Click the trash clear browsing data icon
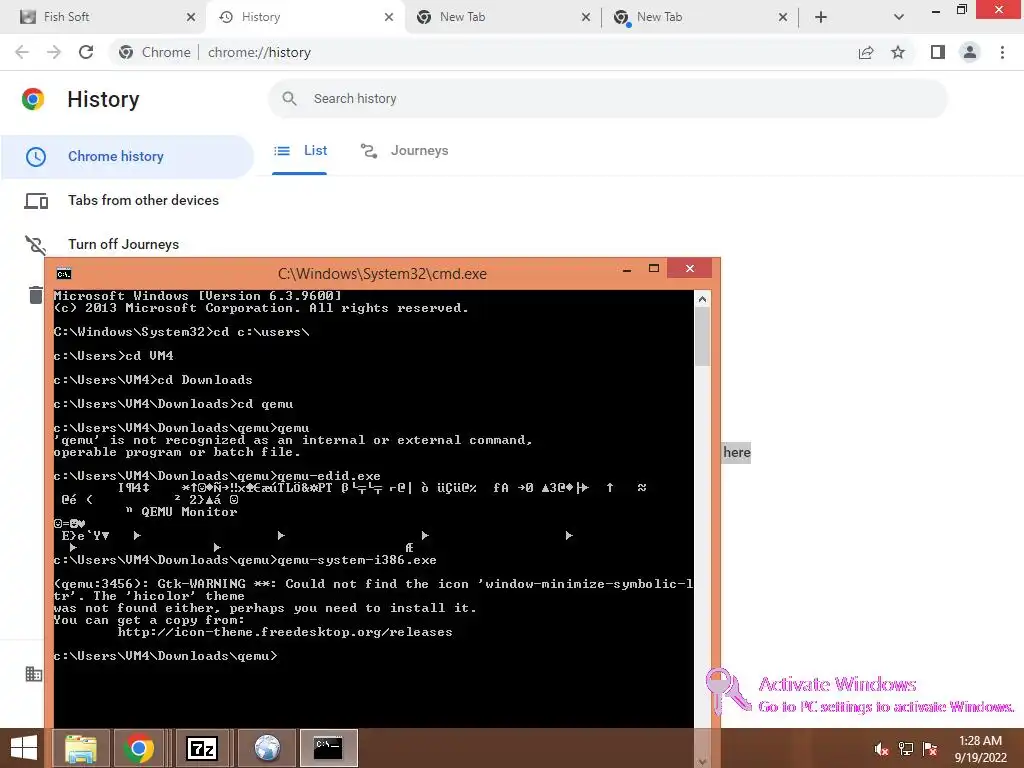The width and height of the screenshot is (1024, 768). pyautogui.click(x=35, y=295)
